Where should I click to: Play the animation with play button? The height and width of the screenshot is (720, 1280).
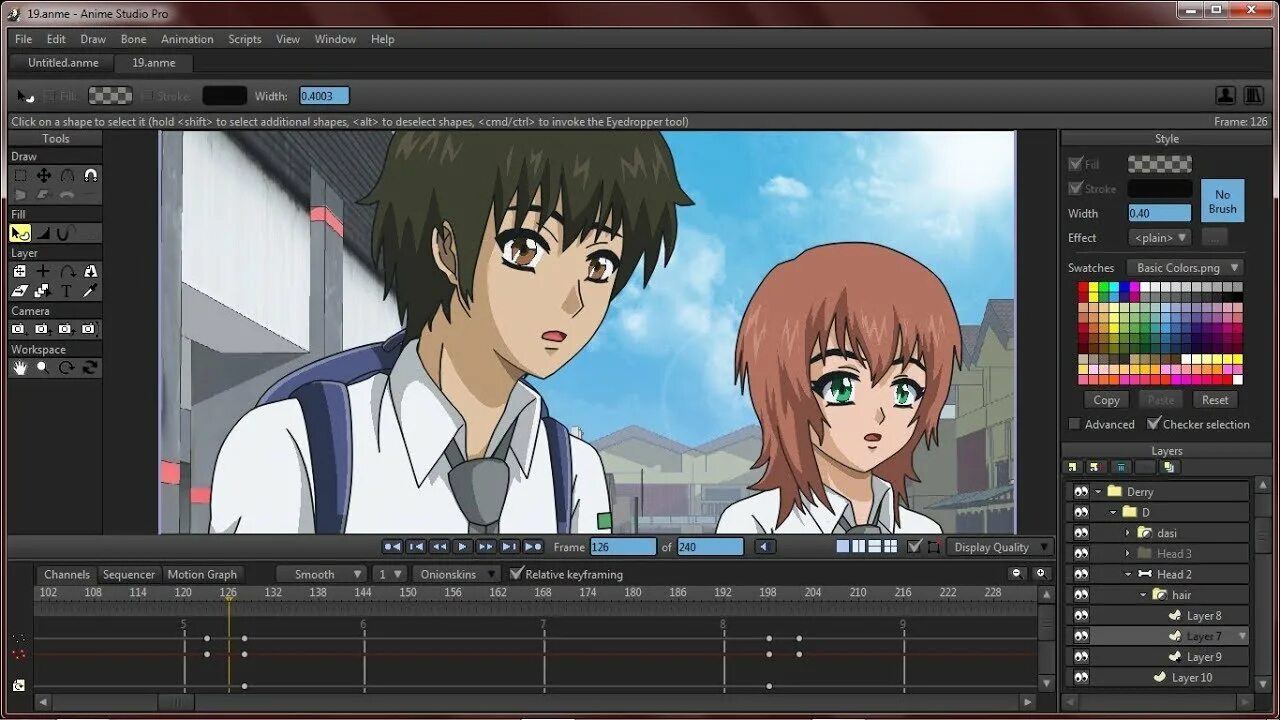point(462,547)
